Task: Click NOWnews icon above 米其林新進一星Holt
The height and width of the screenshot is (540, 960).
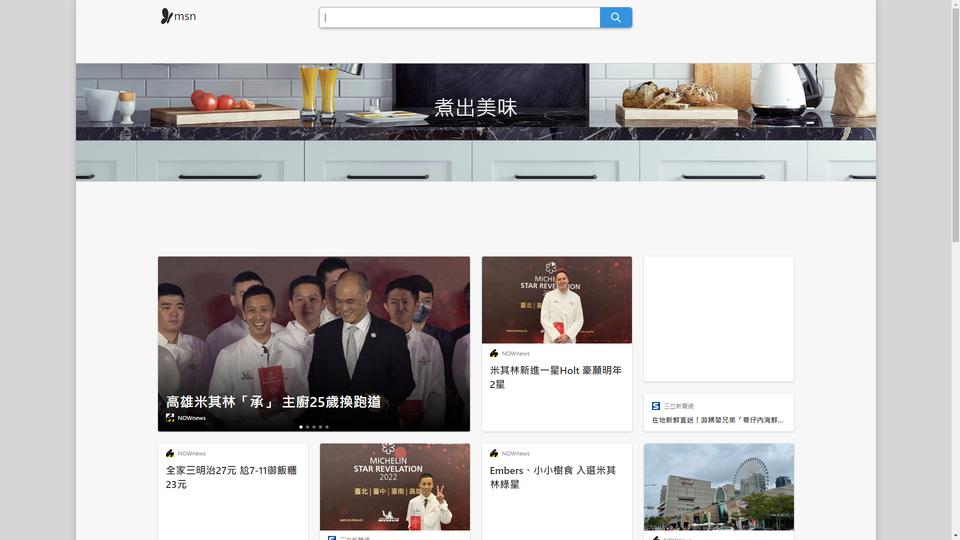Action: [493, 353]
